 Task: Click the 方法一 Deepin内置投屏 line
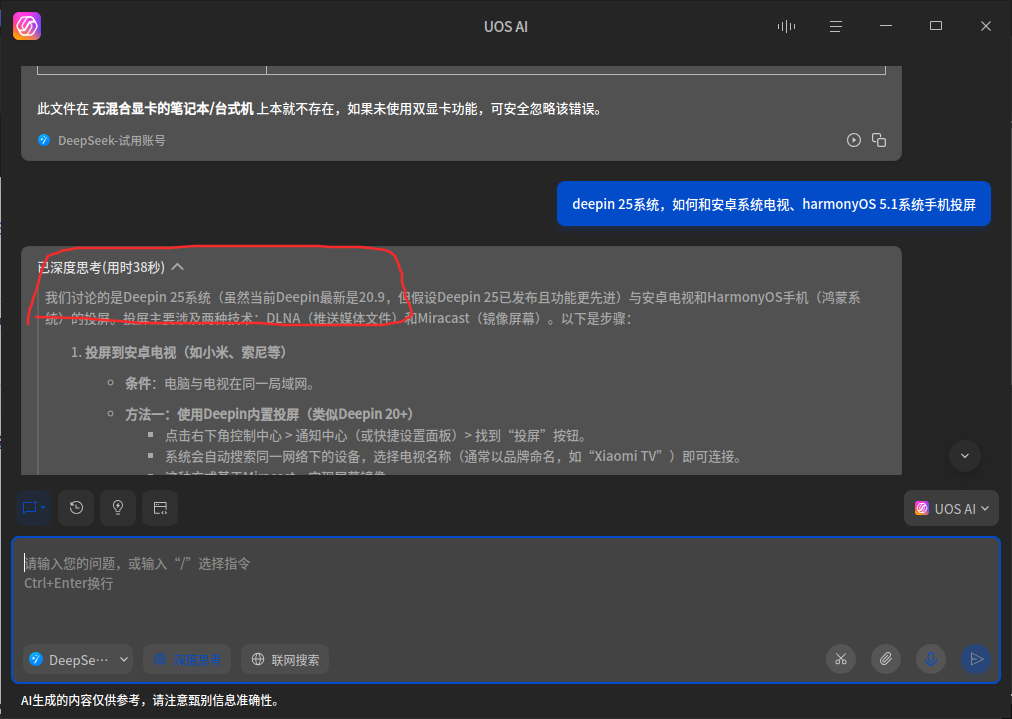coord(269,414)
